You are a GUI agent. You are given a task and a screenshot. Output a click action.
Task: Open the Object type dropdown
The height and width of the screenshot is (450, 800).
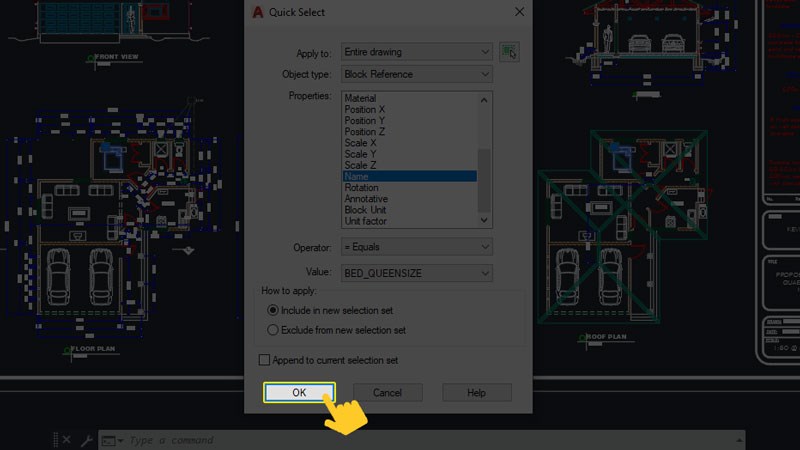click(416, 74)
